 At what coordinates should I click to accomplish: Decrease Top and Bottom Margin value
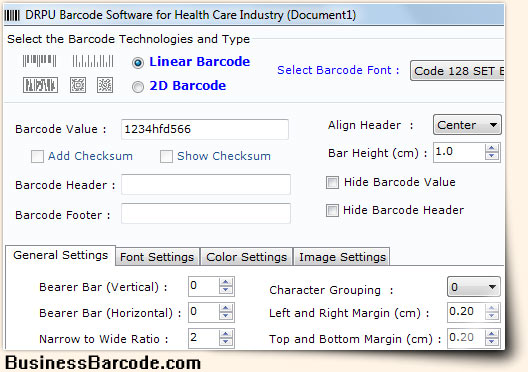(x=492, y=342)
